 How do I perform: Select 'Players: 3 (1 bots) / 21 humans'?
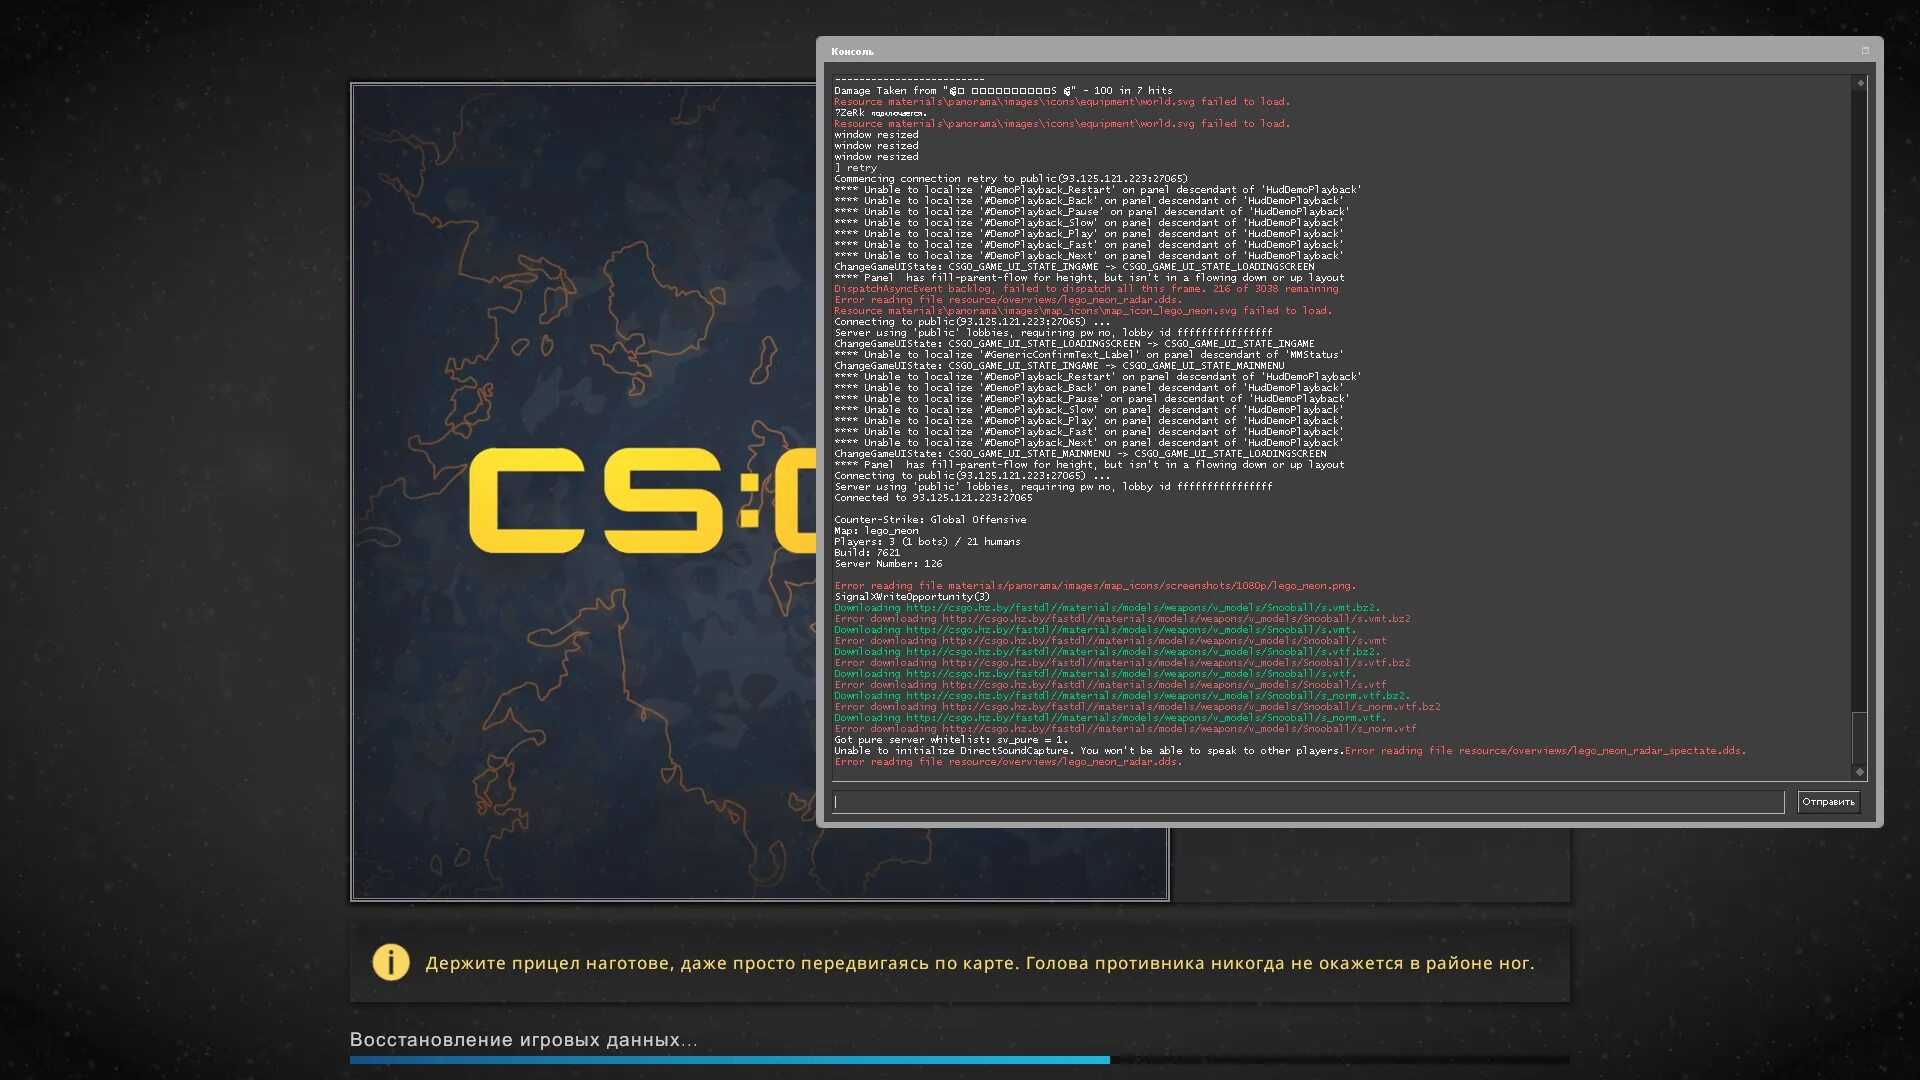(x=927, y=542)
